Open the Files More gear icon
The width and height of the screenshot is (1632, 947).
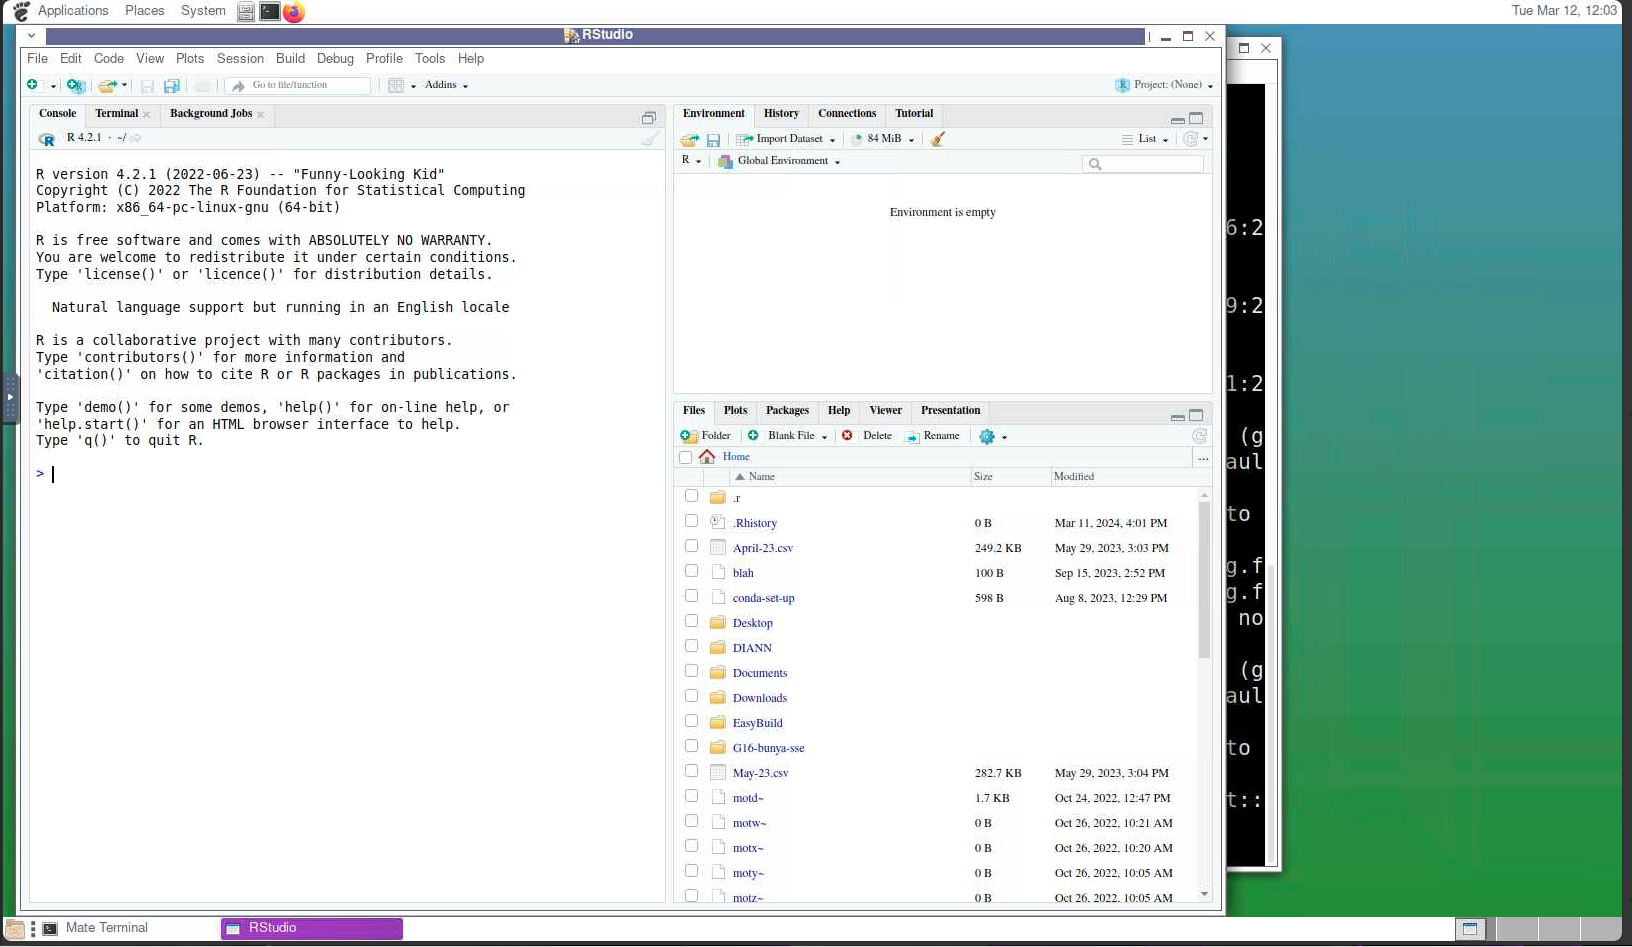pyautogui.click(x=987, y=436)
